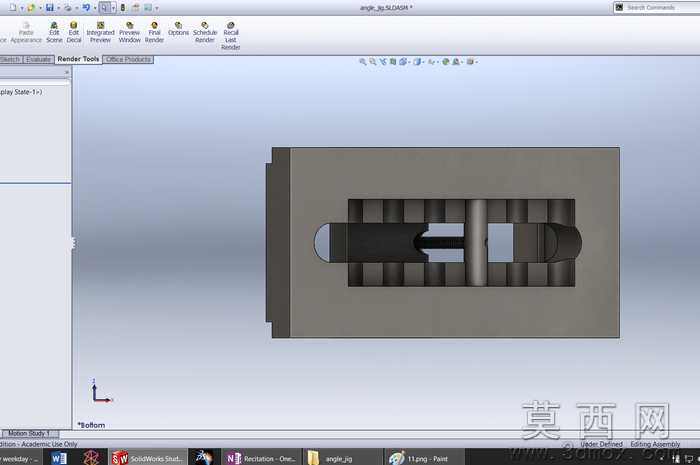Open the Apply Scene icon
The image size is (700, 465).
(456, 62)
